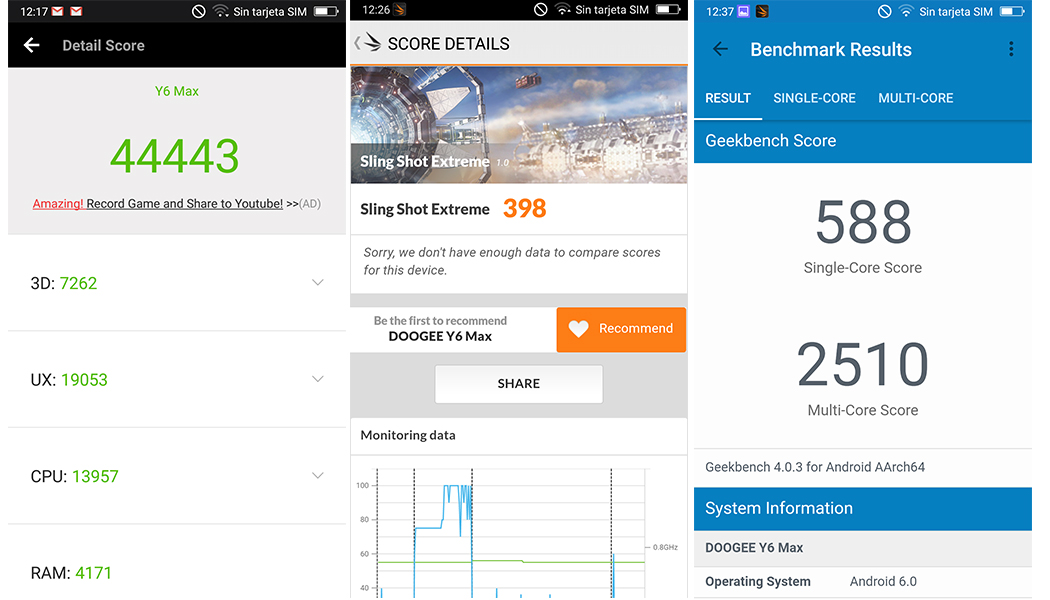Tap battery icon in AnTuTu screen status bar
Viewport: 1050px width, 600px height.
pos(326,11)
